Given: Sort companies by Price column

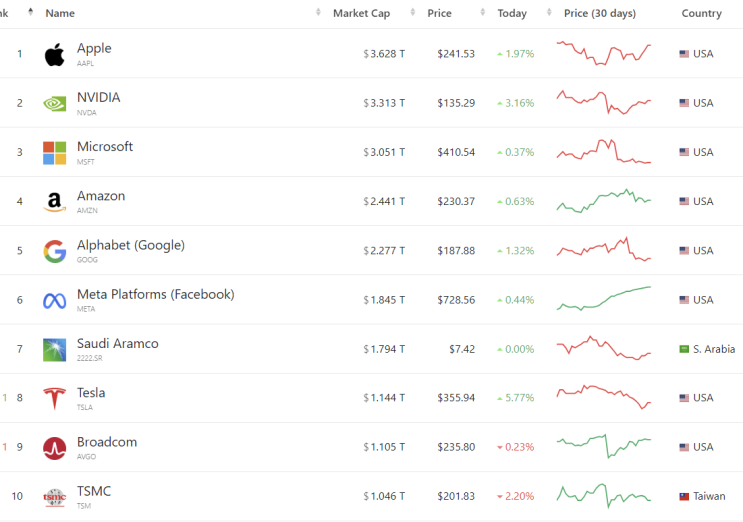Looking at the screenshot, I should 439,14.
